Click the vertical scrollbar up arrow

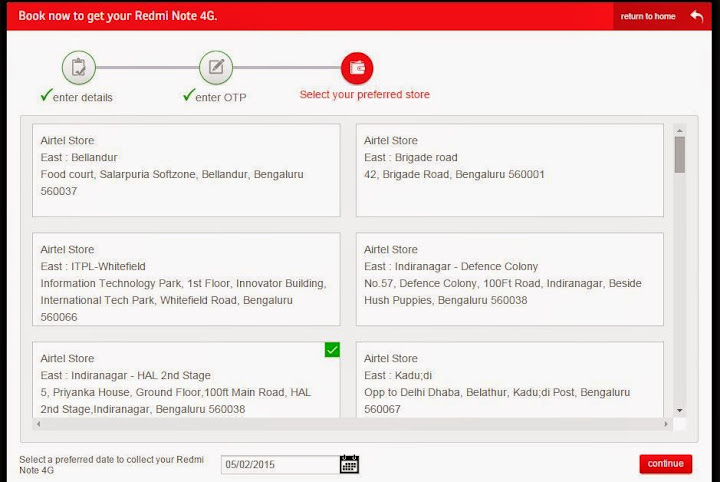(x=680, y=131)
